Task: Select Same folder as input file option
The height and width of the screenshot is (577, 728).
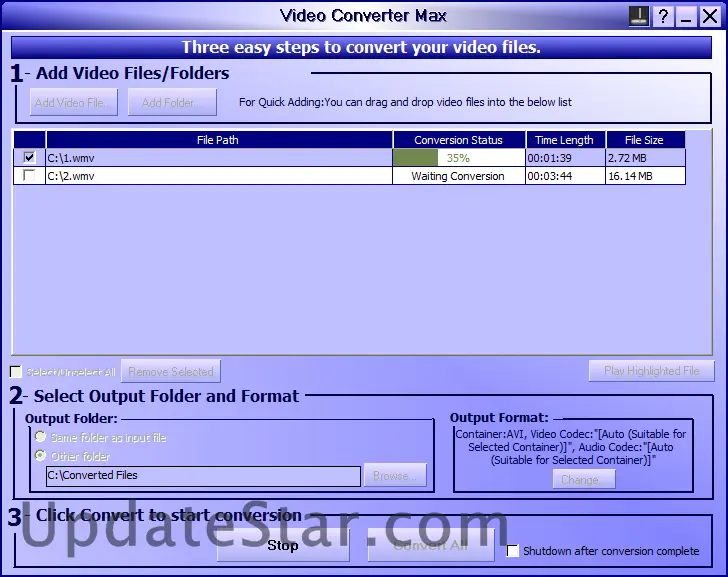Action: (x=40, y=437)
